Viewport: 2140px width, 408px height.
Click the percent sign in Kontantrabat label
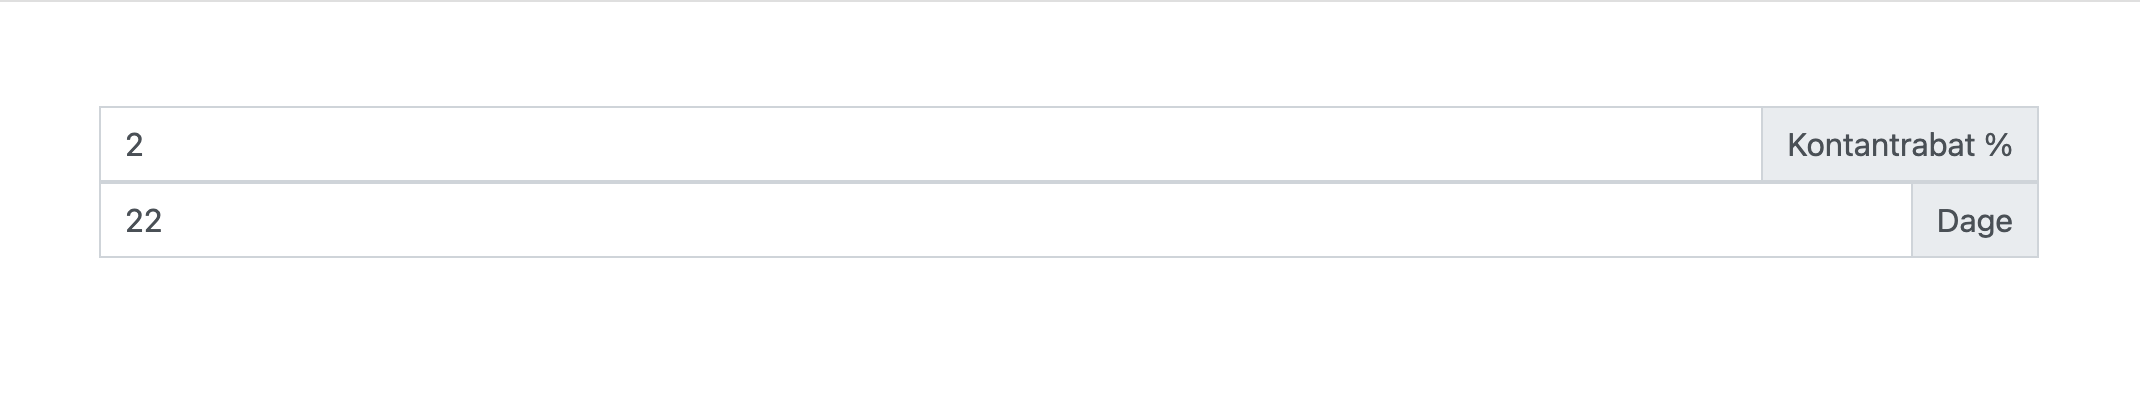[1999, 145]
